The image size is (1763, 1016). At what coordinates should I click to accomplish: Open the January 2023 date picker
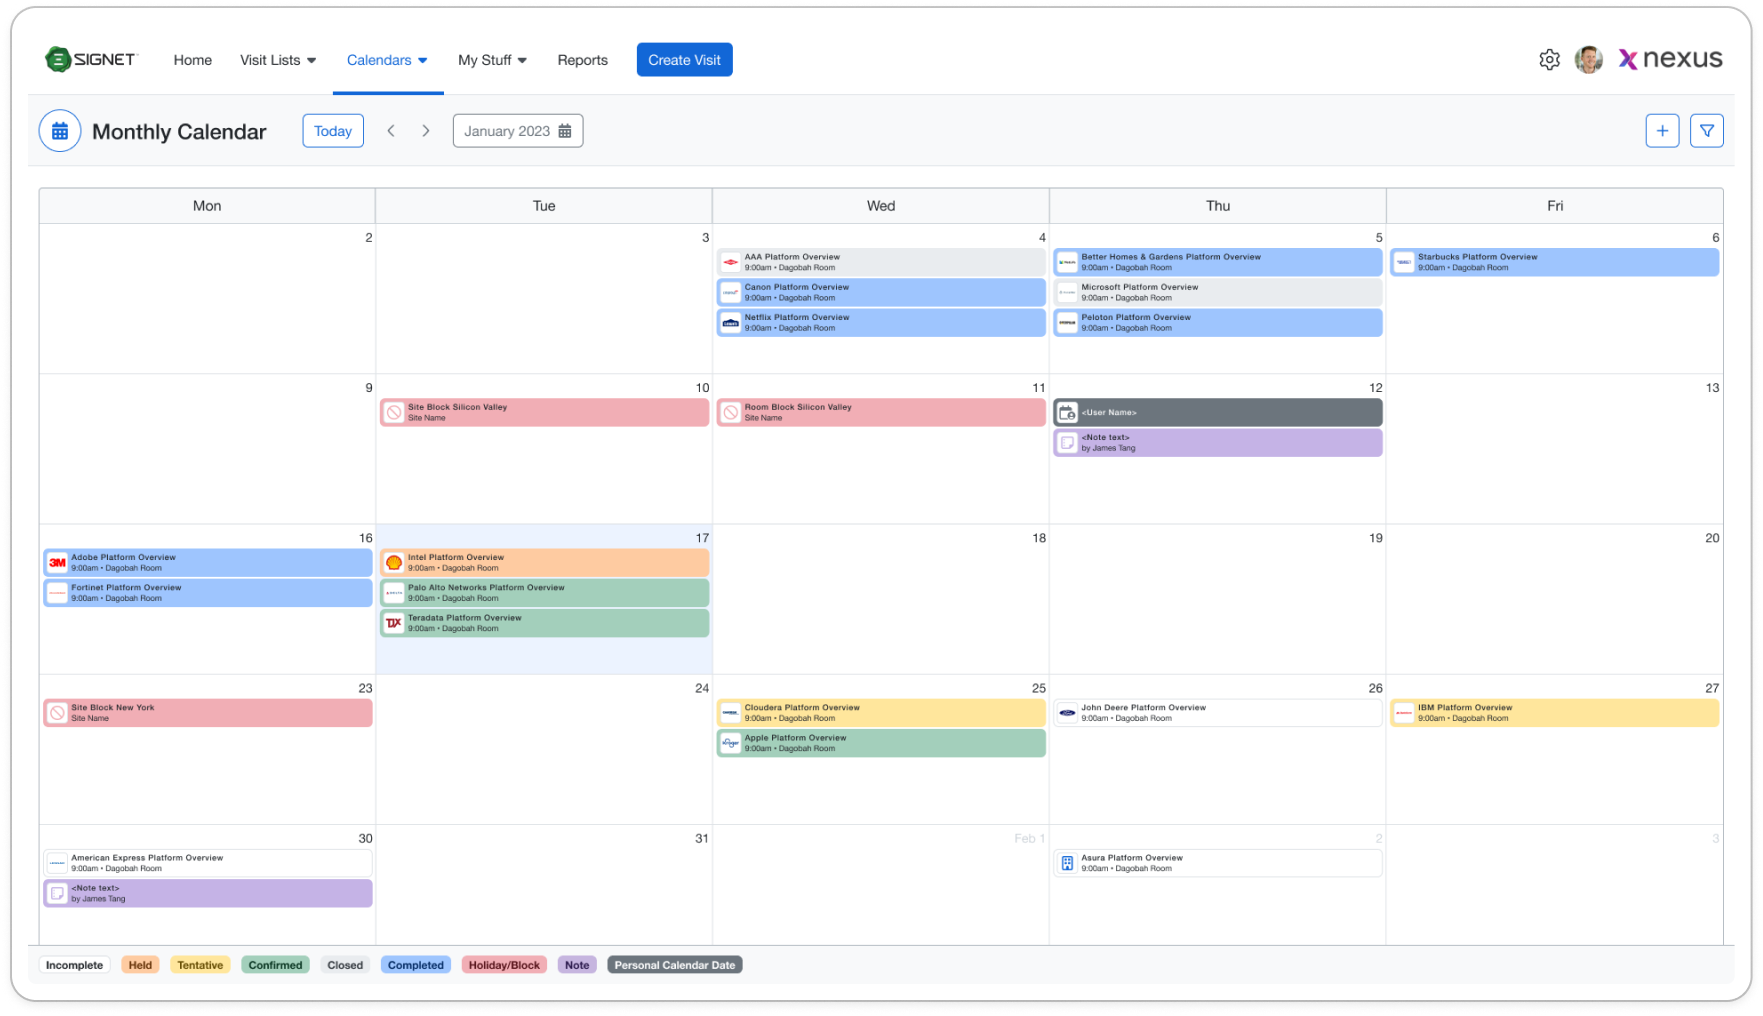(x=518, y=131)
